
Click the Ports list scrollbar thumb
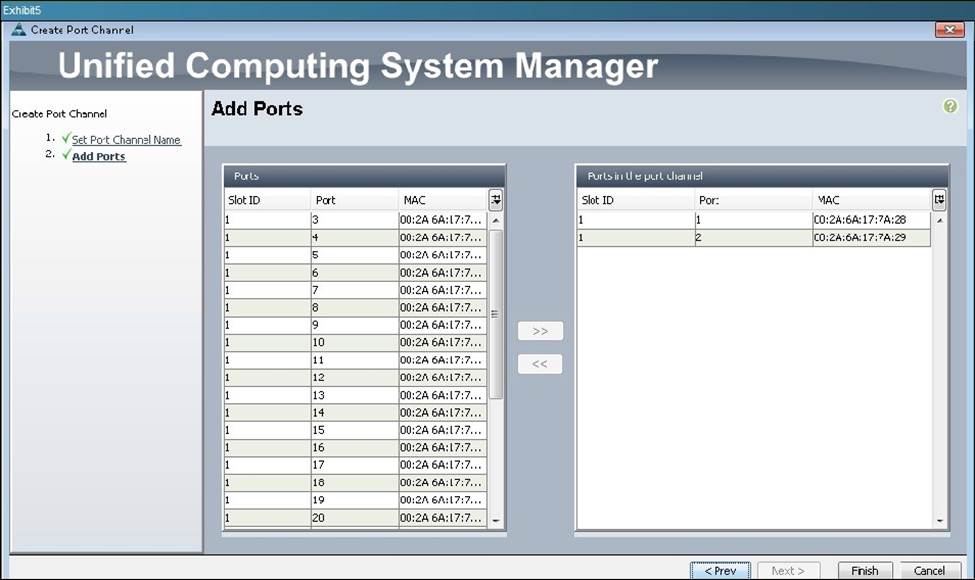pyautogui.click(x=496, y=314)
